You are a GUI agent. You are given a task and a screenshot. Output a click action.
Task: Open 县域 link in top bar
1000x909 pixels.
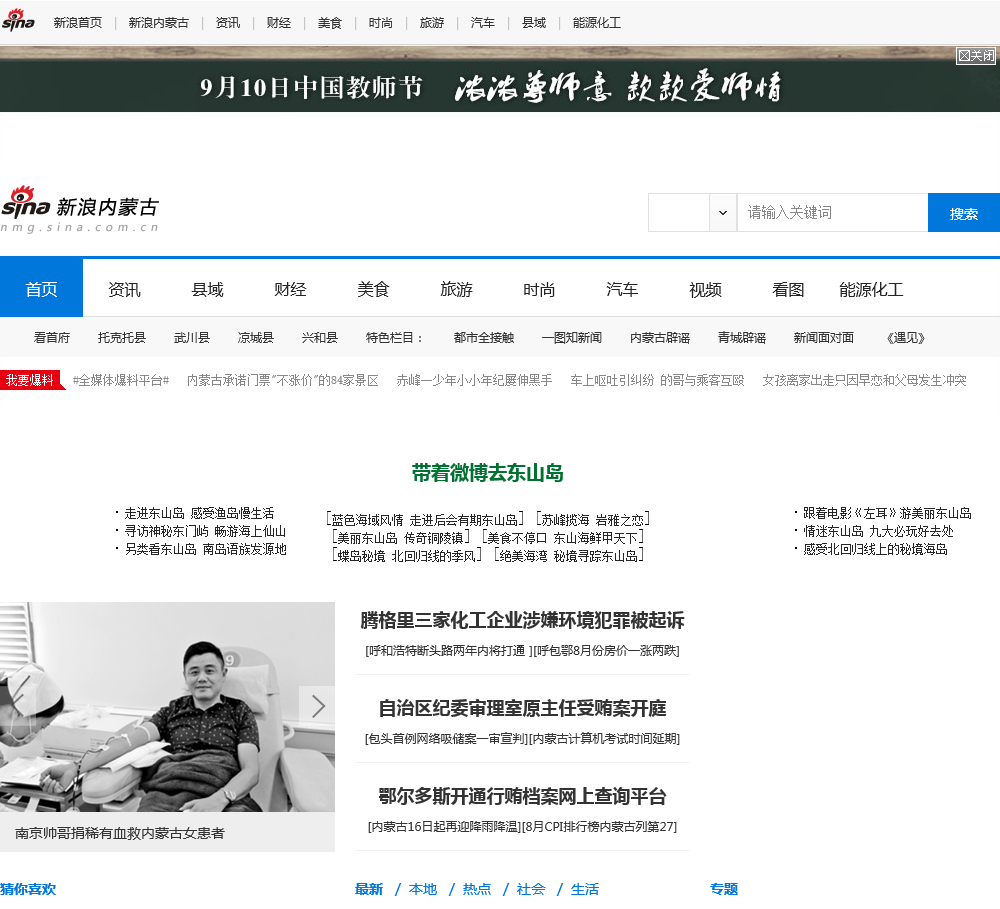[x=534, y=23]
